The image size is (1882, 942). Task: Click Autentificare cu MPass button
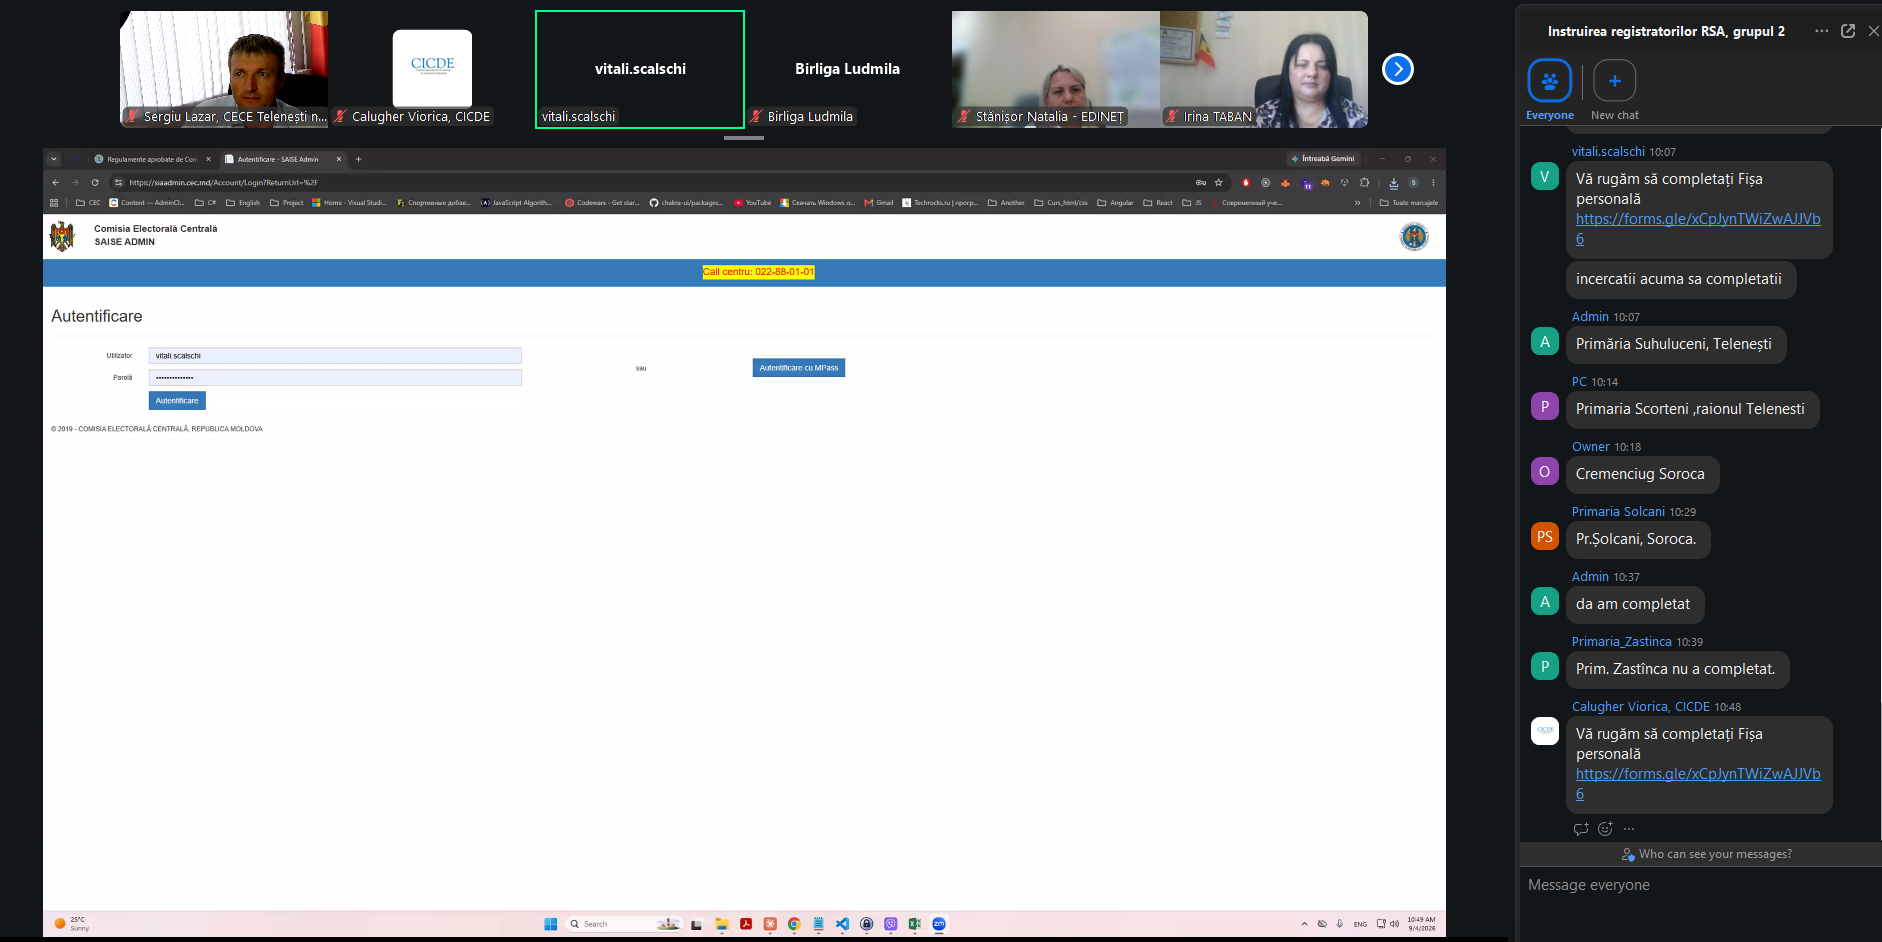click(x=799, y=368)
